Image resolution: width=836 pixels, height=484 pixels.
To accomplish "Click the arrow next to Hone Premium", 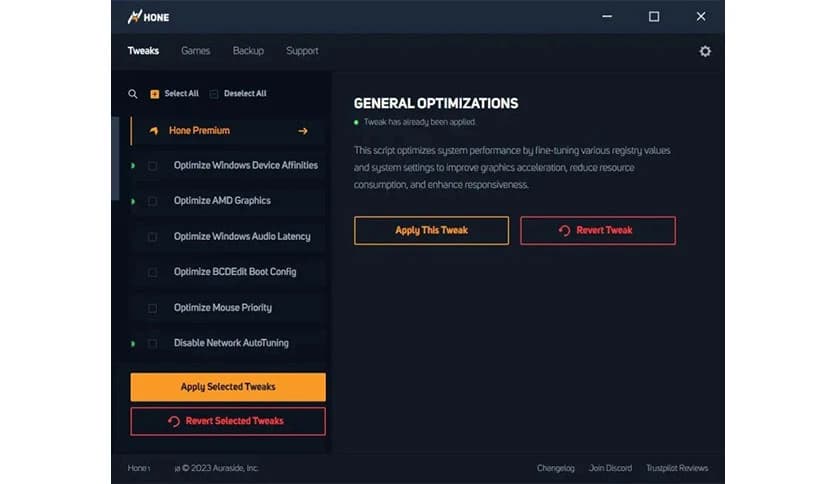I will click(303, 131).
